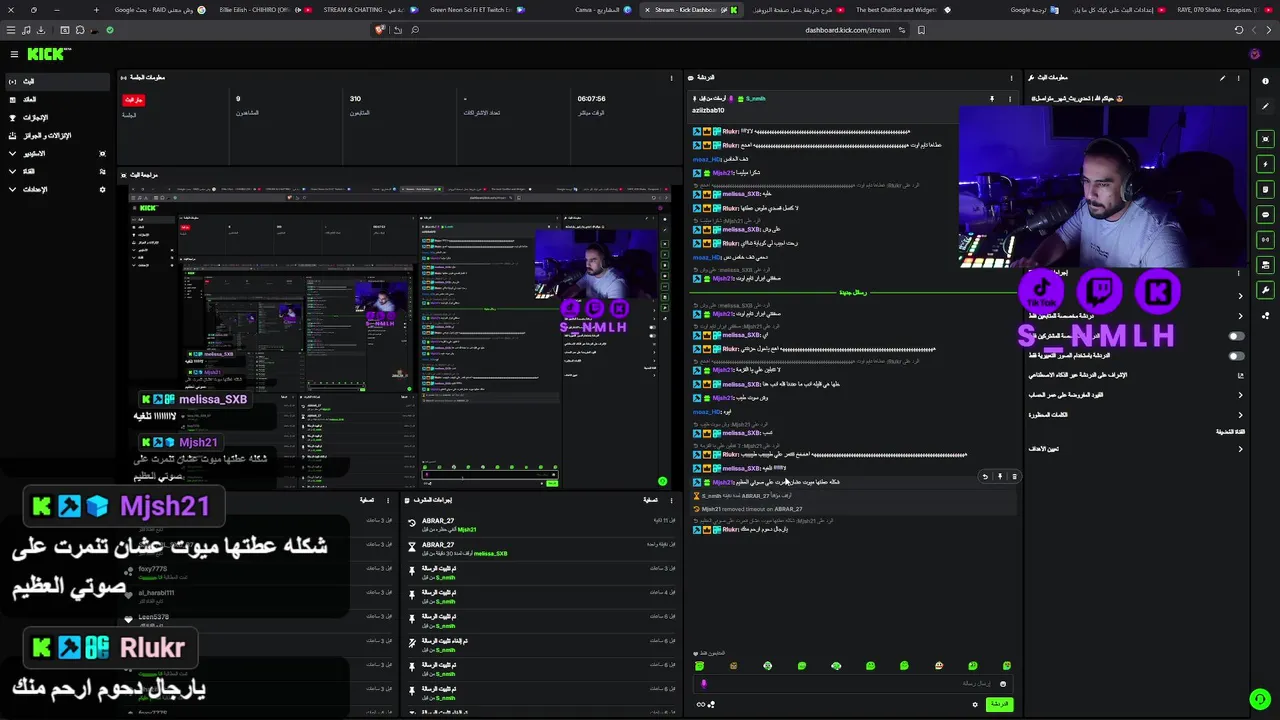Click the 310 followers count
Image resolution: width=1280 pixels, height=720 pixels.
click(x=355, y=99)
